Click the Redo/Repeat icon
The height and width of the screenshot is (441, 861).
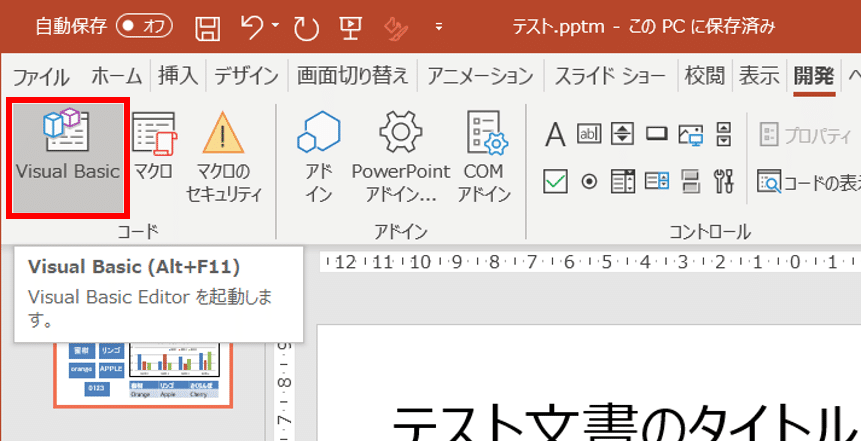[306, 27]
